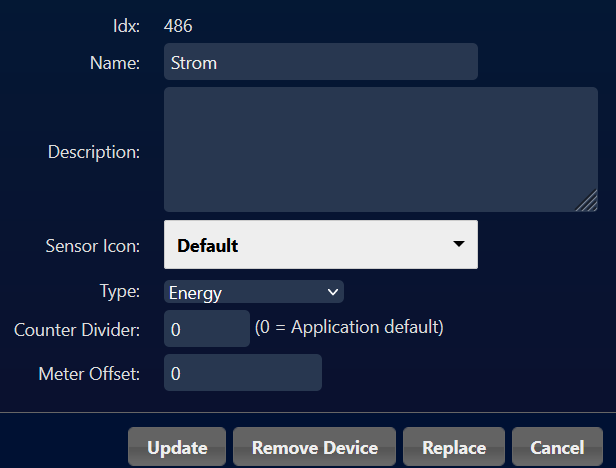Click the 'Name:' label
Viewport: 616px width, 468px height.
(115, 63)
